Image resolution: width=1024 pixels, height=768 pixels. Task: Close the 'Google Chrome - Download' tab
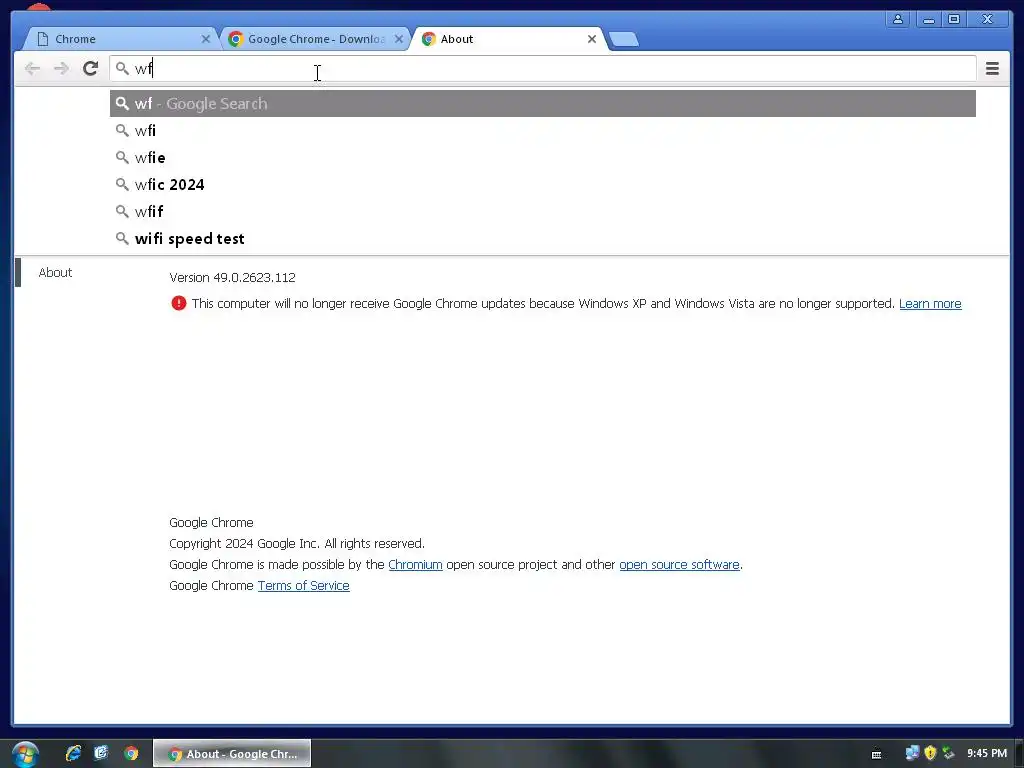click(x=399, y=39)
